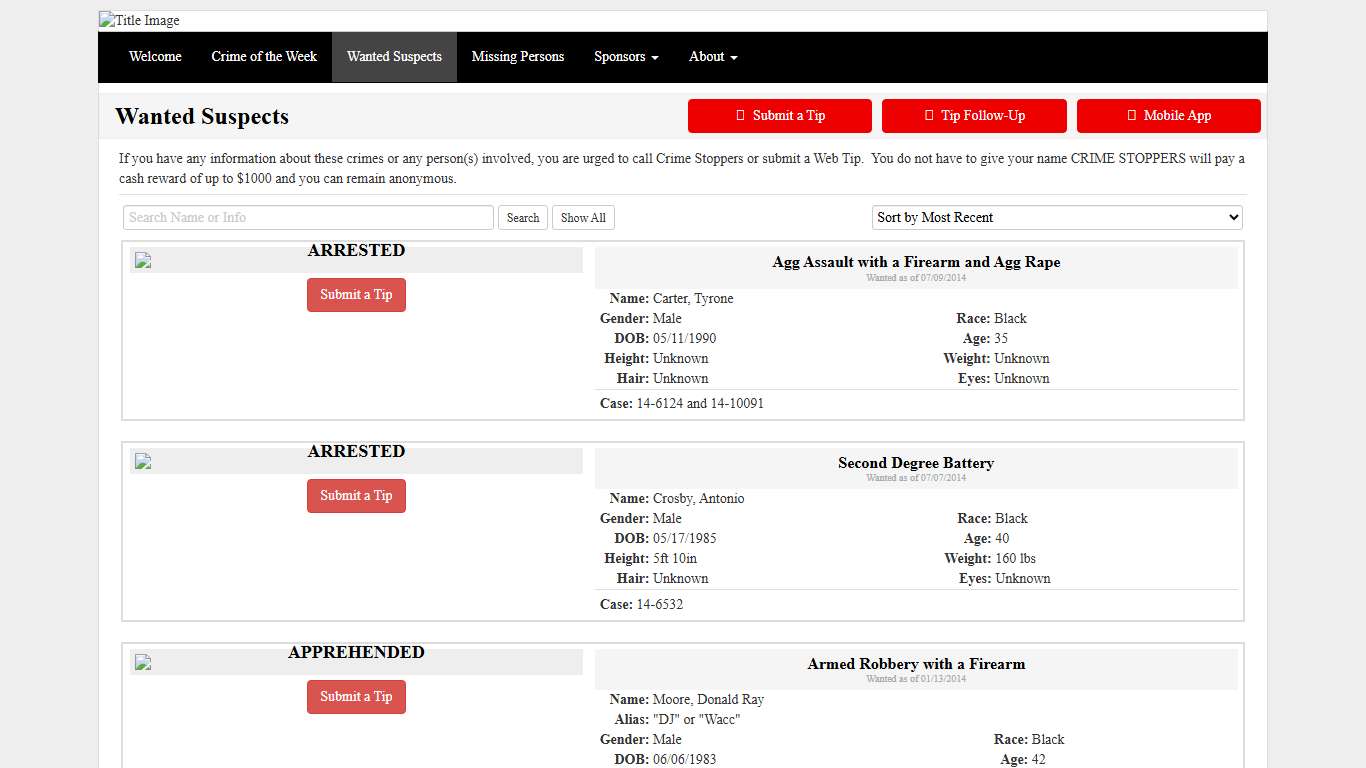Go to Crime of the Week
Screen dimensions: 1366x768
[264, 57]
